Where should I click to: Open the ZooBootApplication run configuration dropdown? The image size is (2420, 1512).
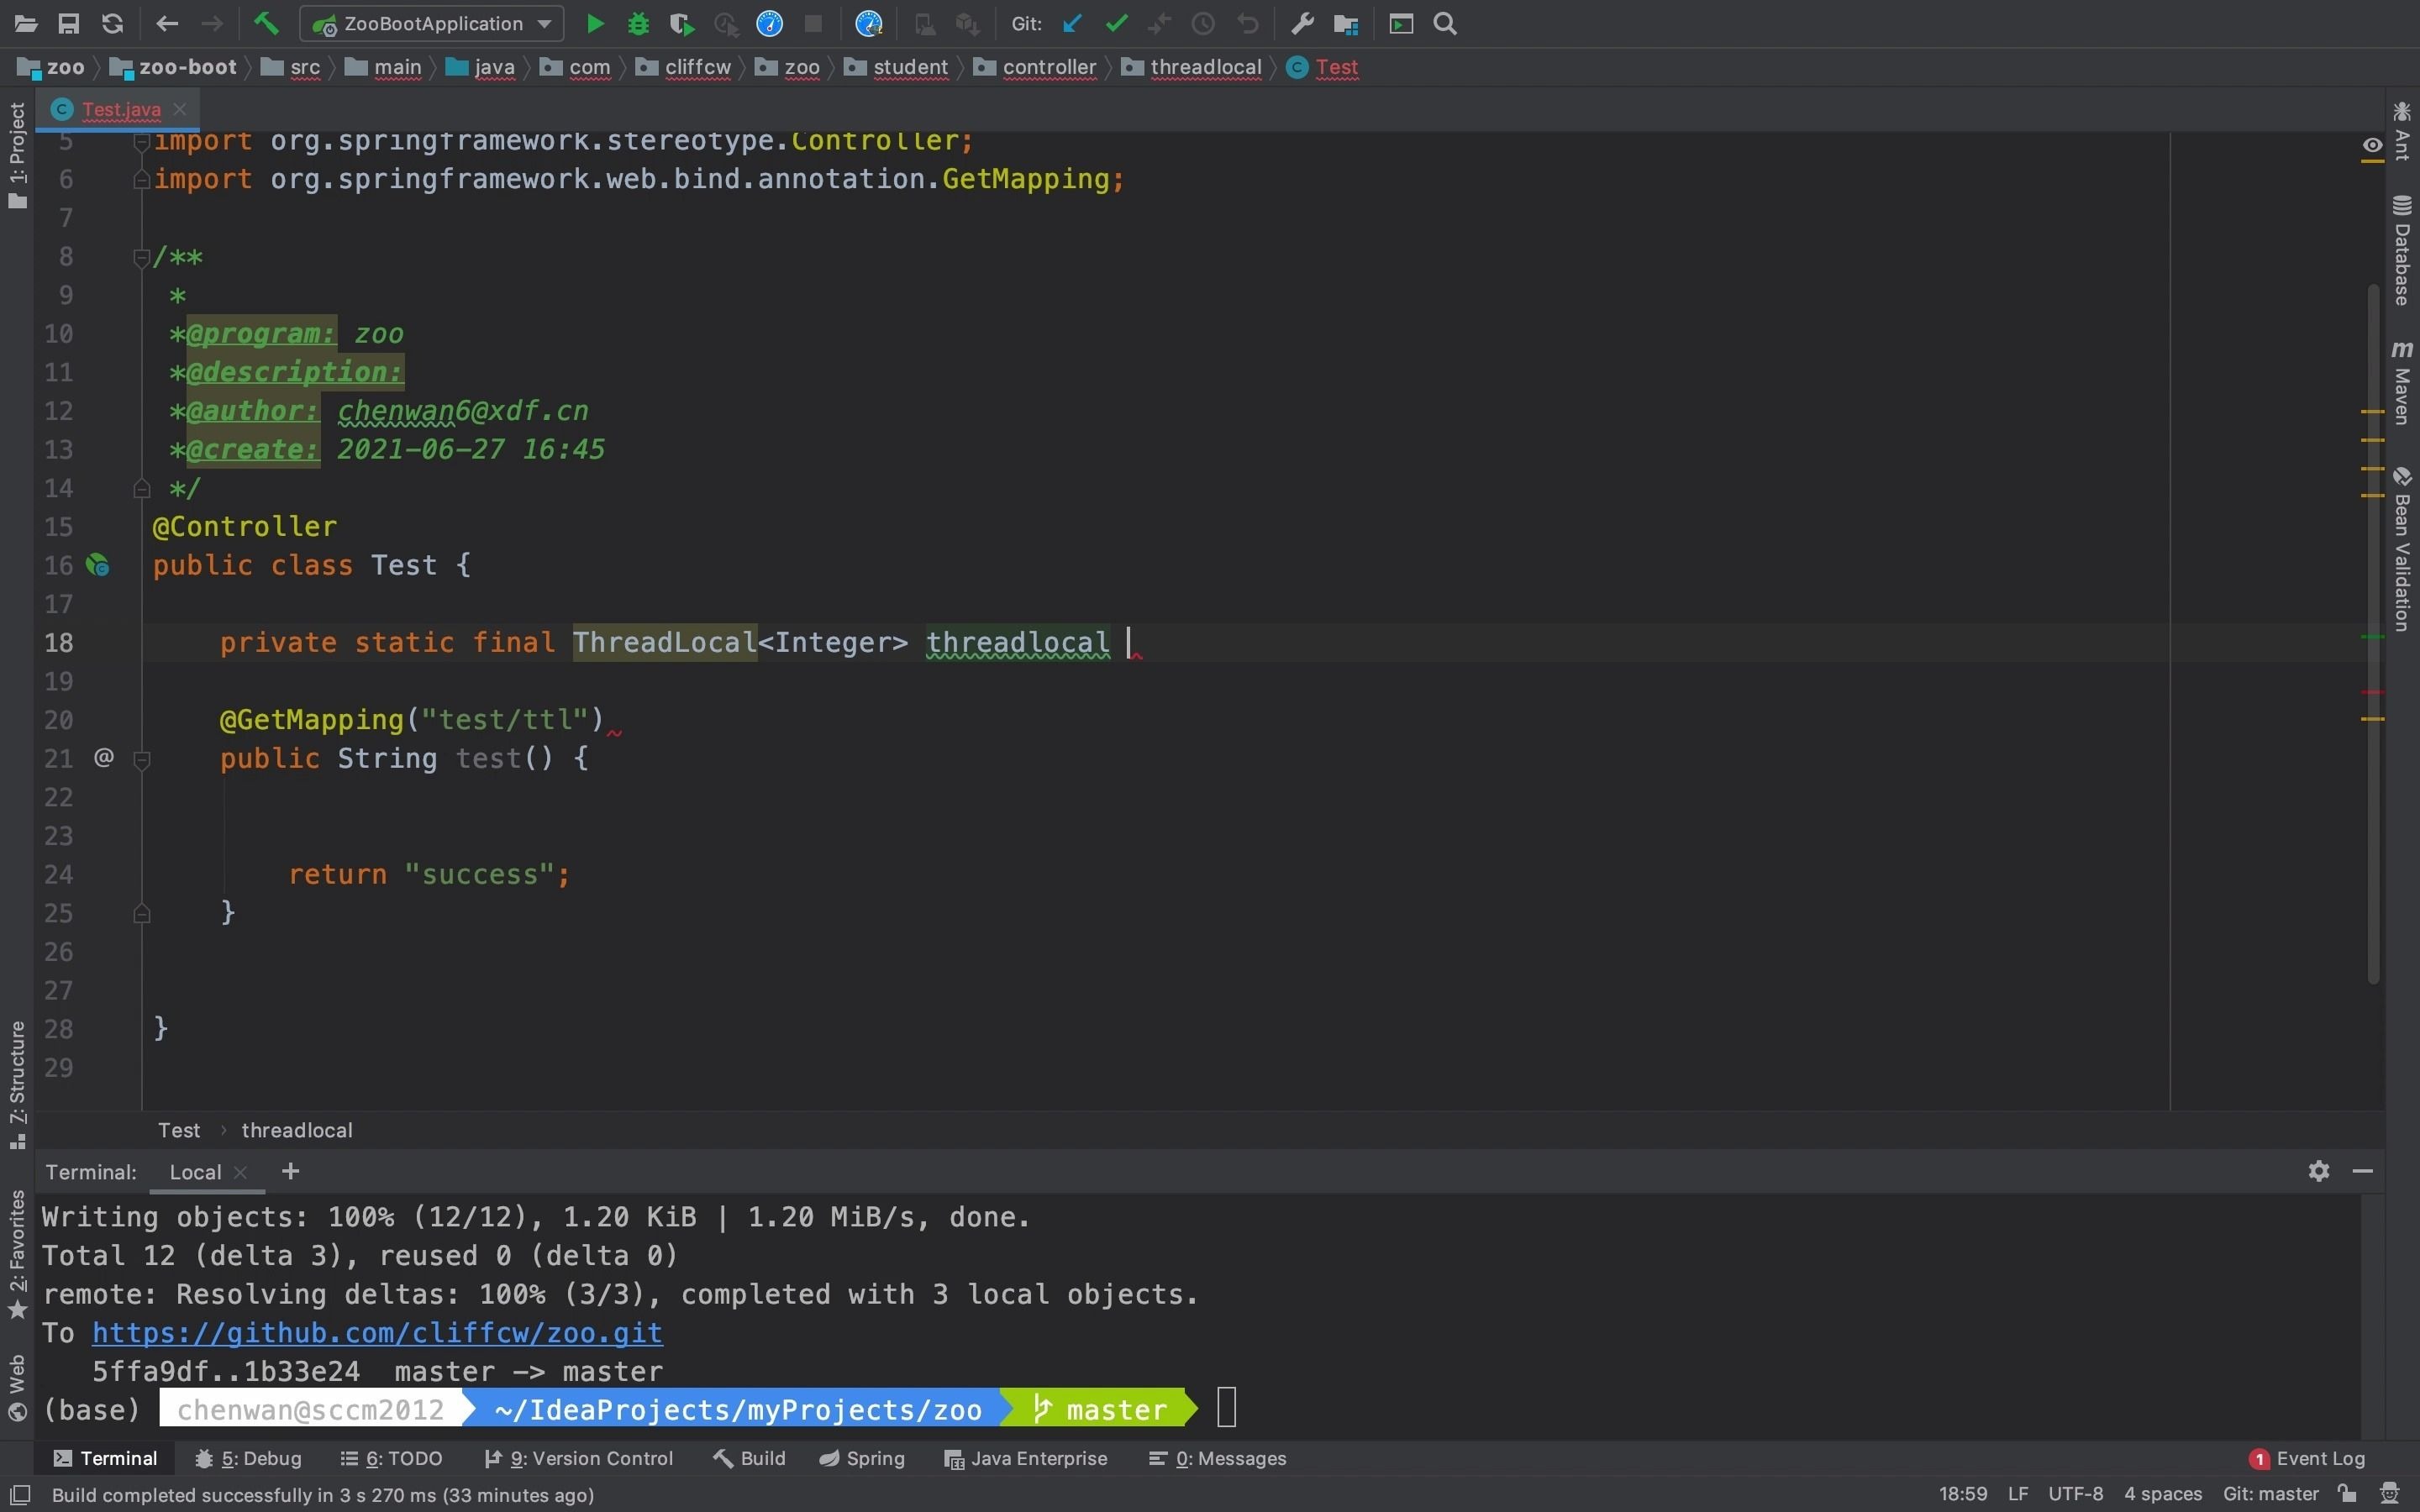(431, 24)
